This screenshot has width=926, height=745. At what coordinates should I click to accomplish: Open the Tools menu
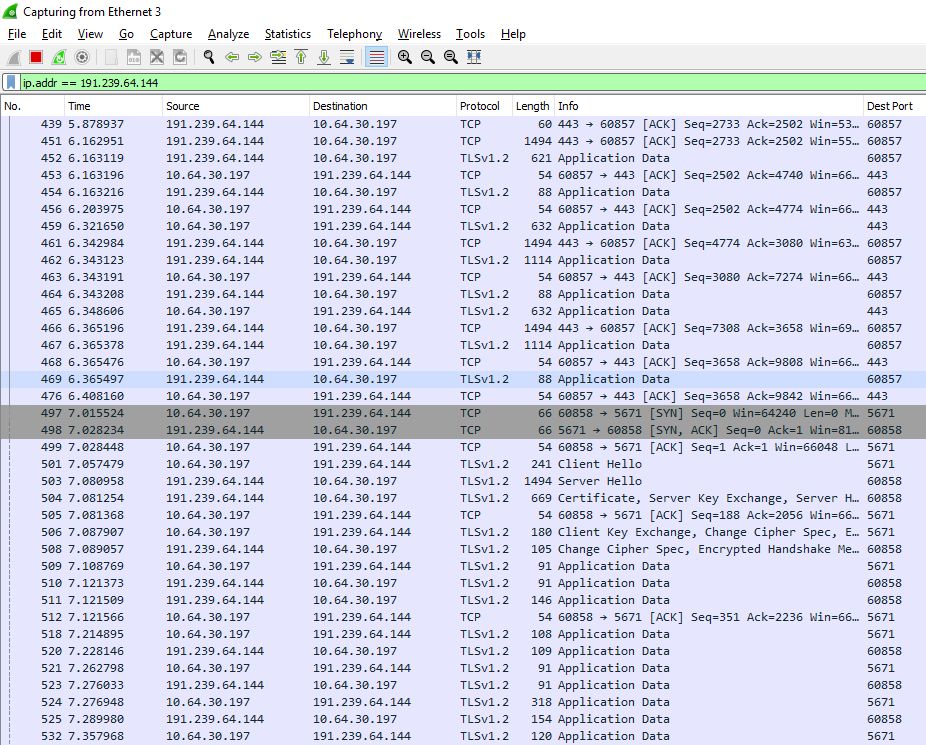click(470, 34)
